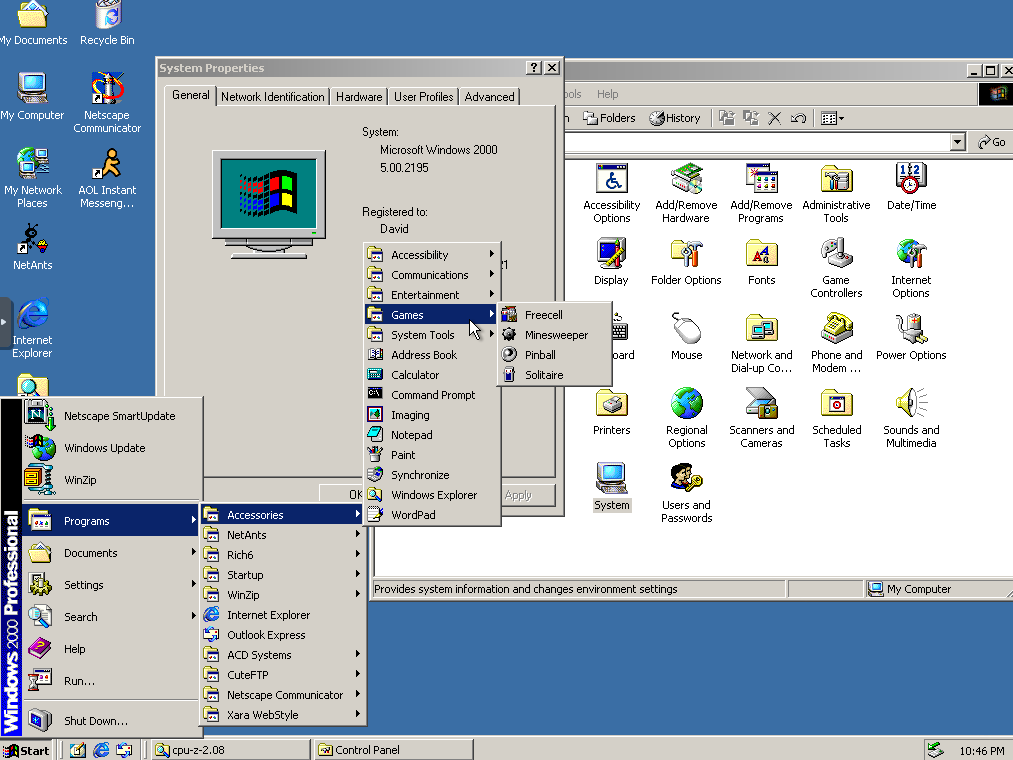Switch to the Network Identification tab
This screenshot has width=1013, height=760.
point(273,97)
